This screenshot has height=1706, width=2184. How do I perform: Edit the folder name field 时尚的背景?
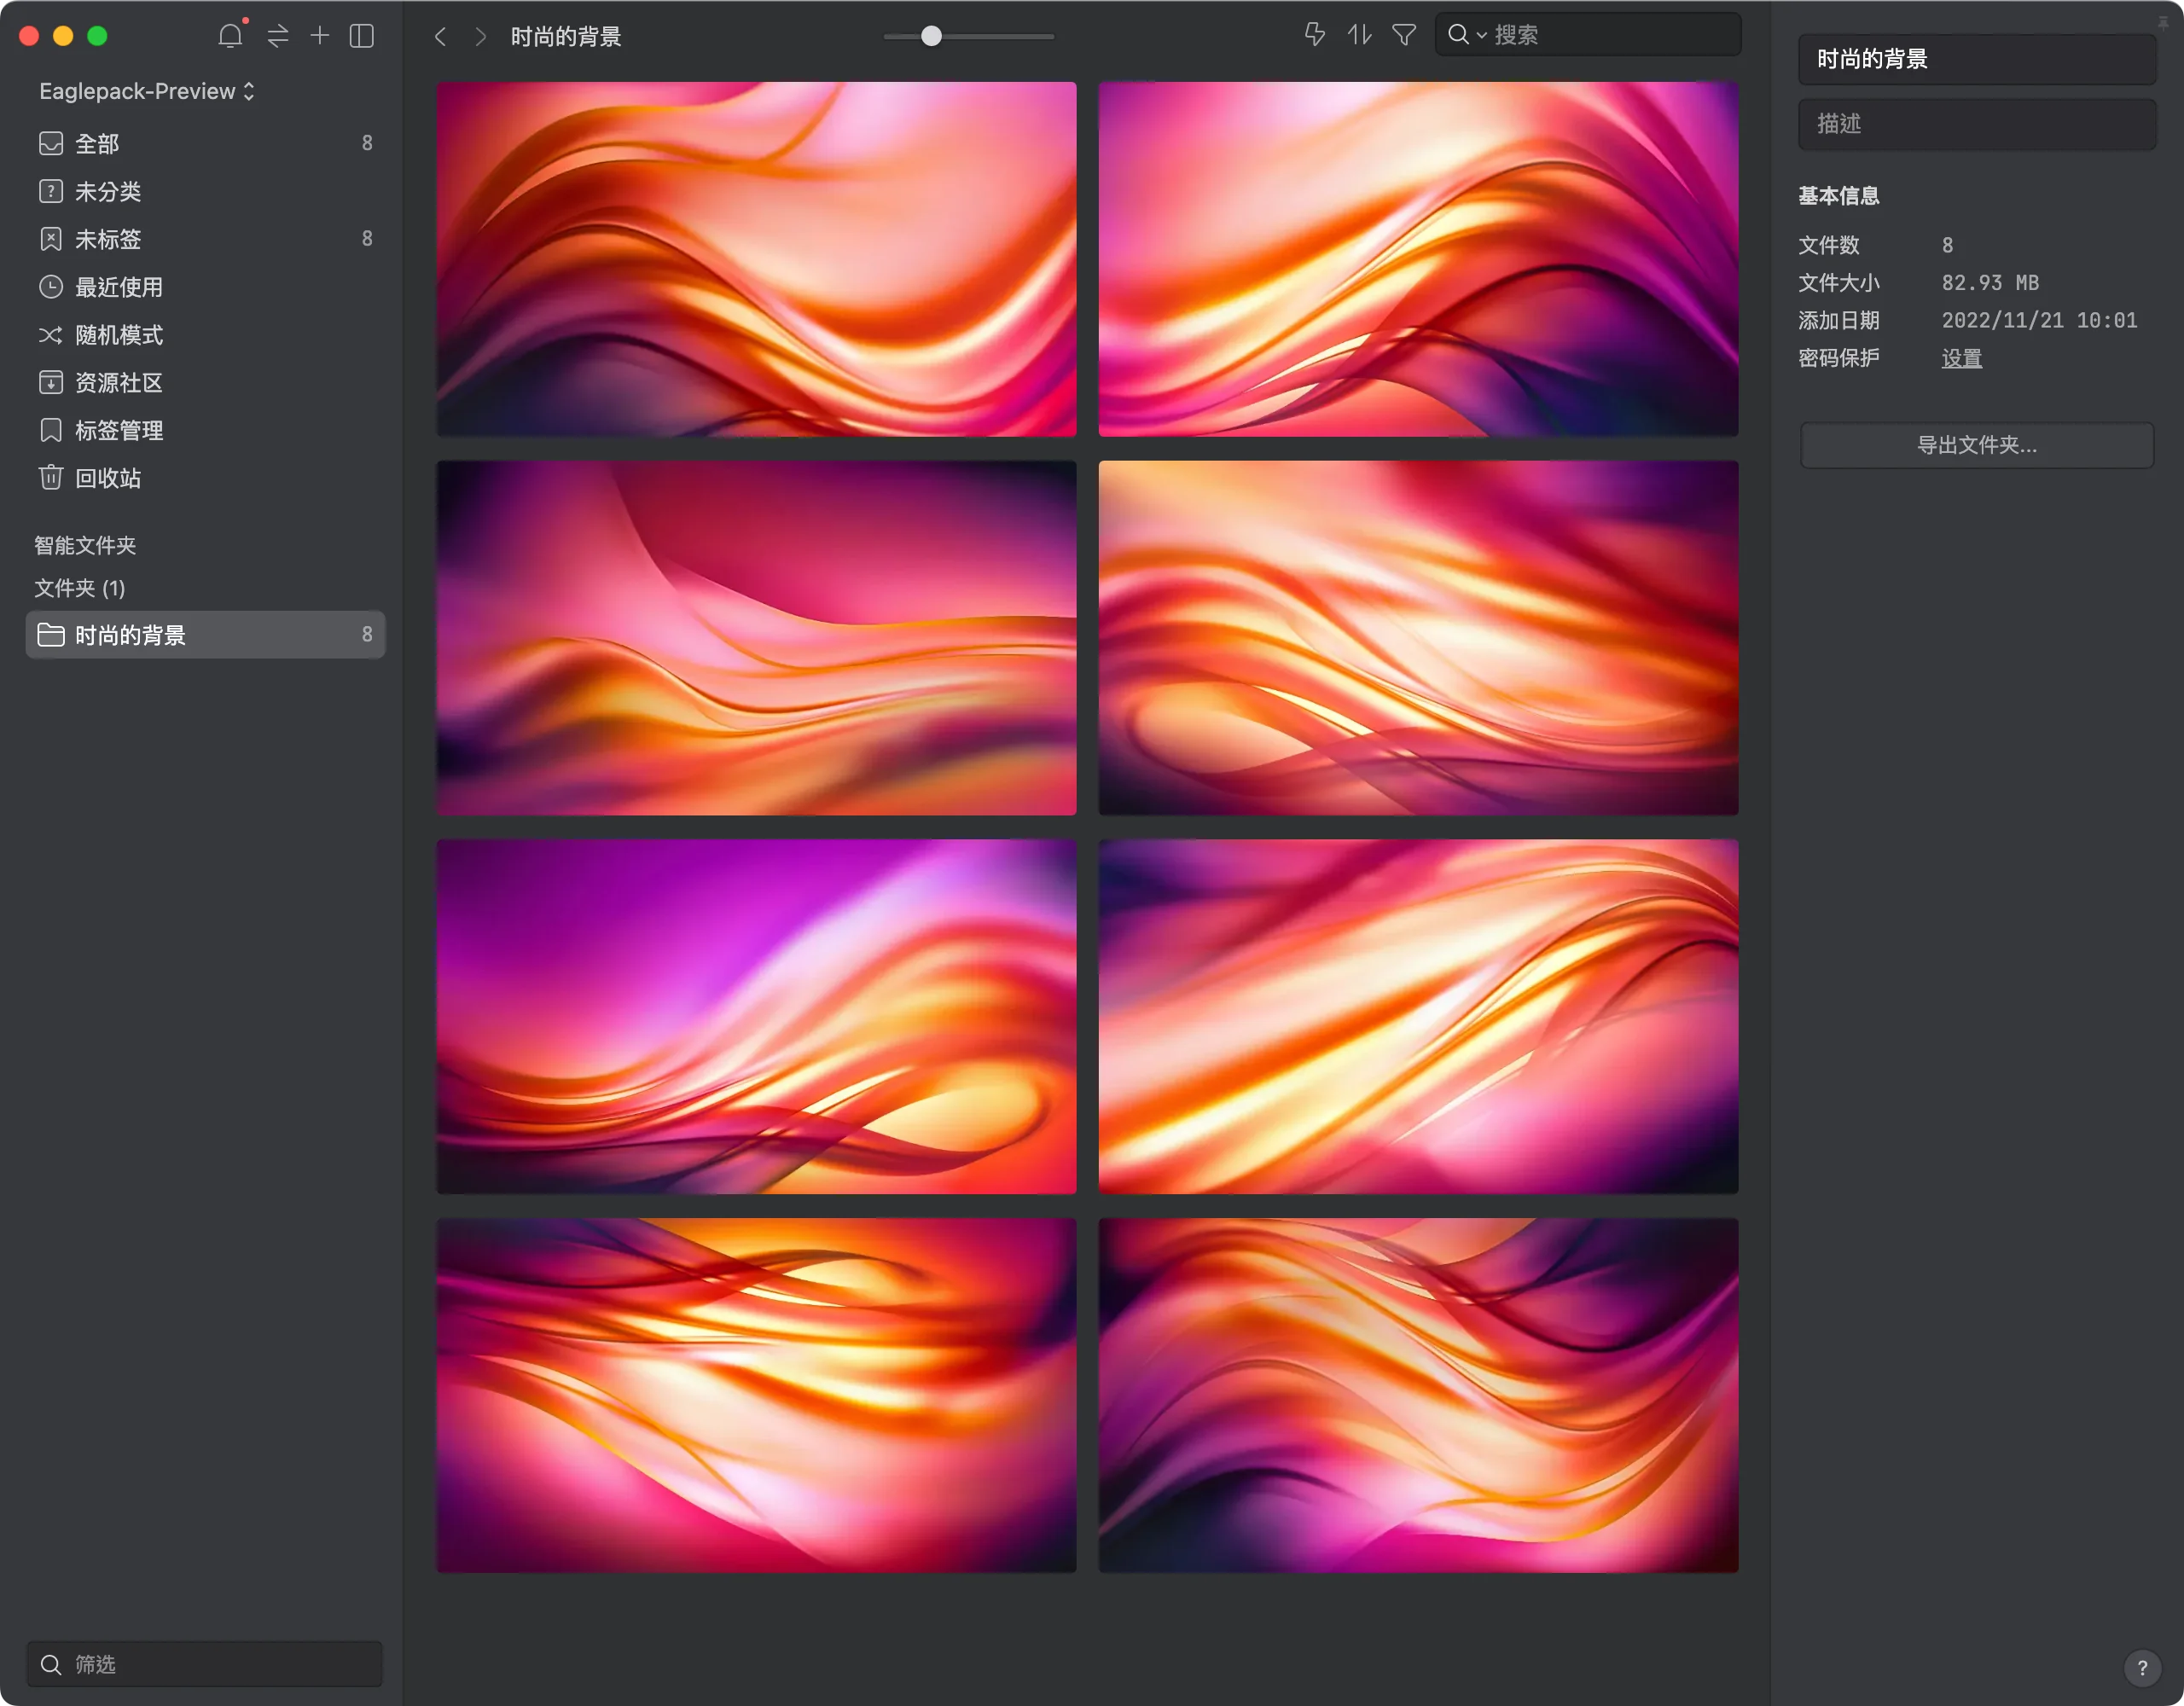click(1976, 59)
